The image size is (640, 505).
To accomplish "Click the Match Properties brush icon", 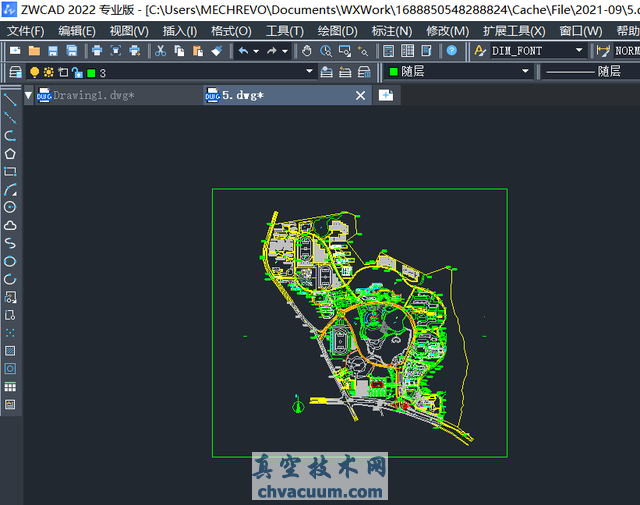I will pos(217,50).
